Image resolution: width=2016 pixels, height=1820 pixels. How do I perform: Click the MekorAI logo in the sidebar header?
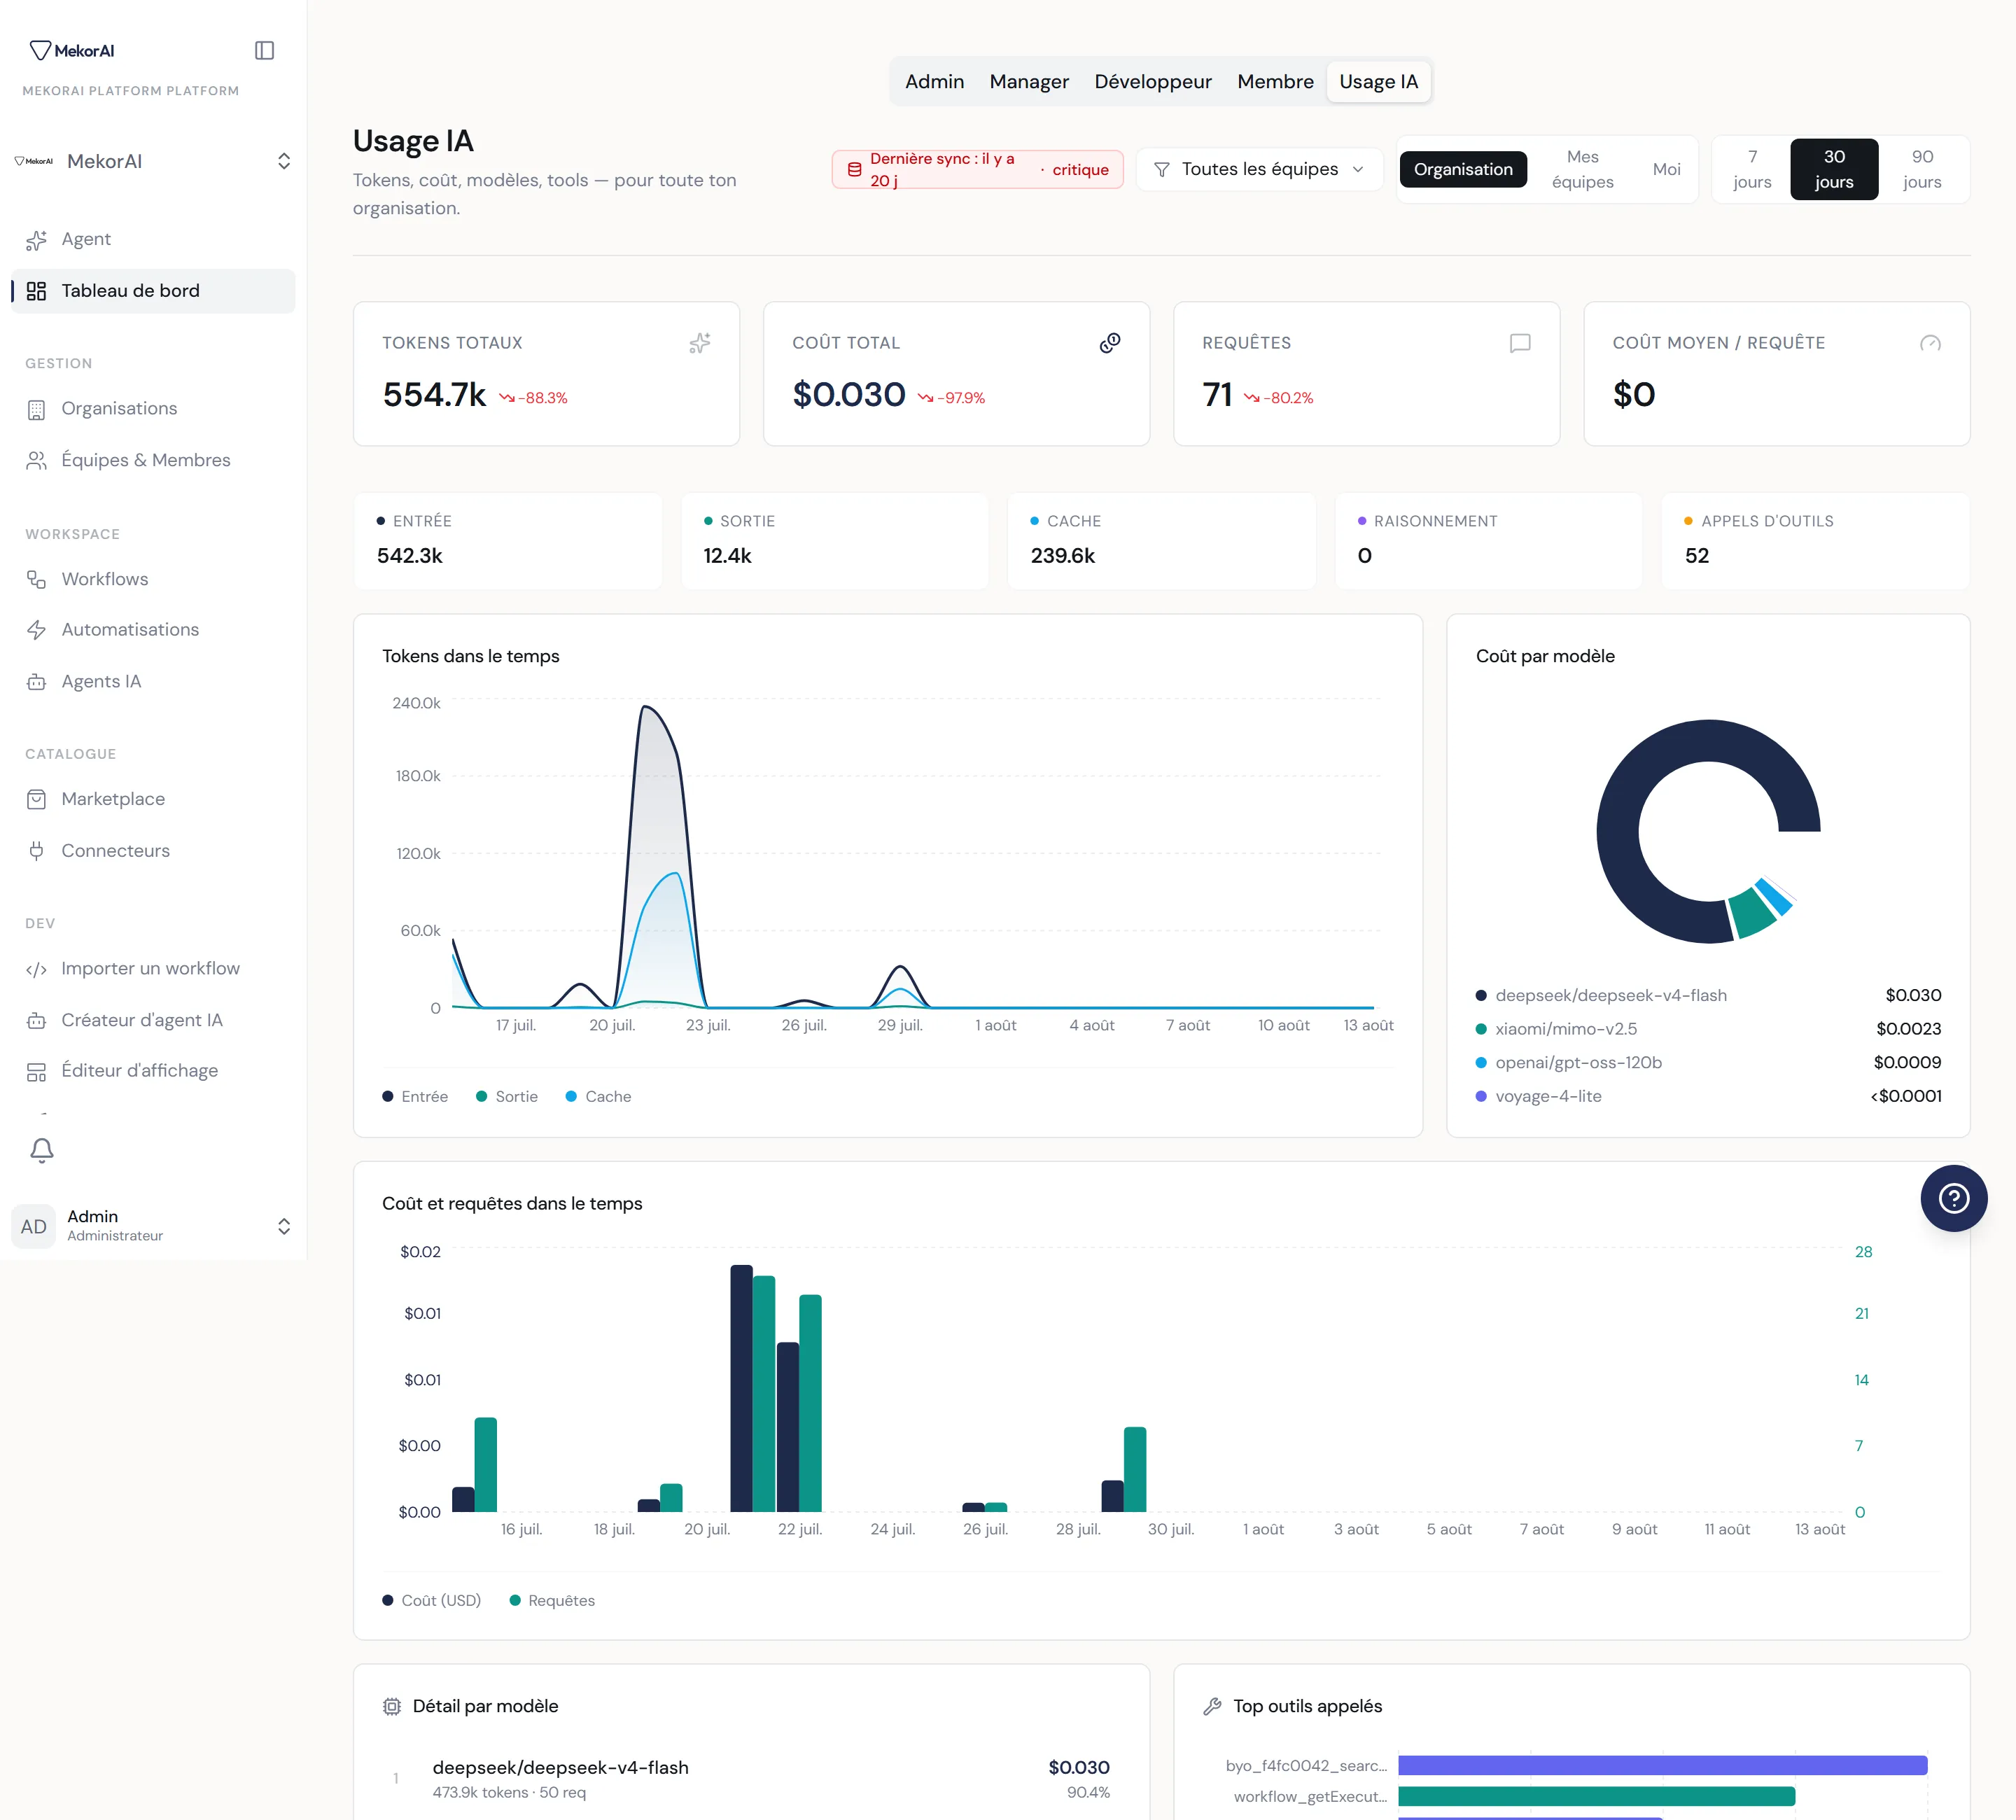click(x=72, y=50)
